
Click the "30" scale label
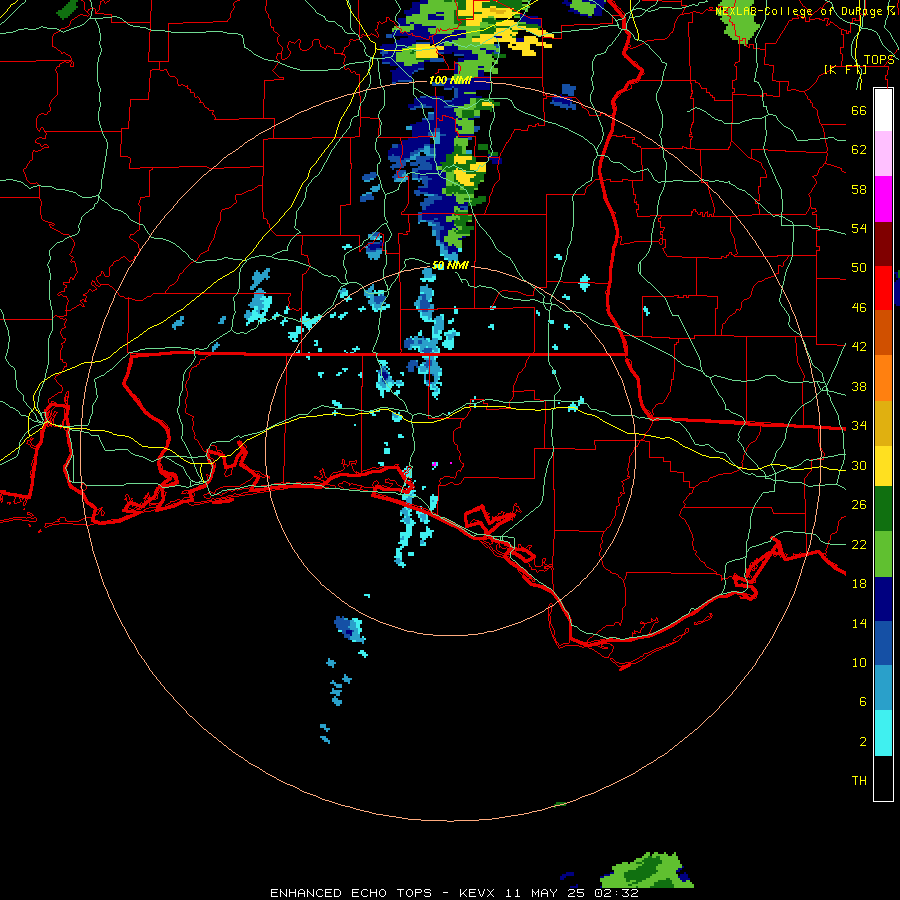tap(859, 465)
